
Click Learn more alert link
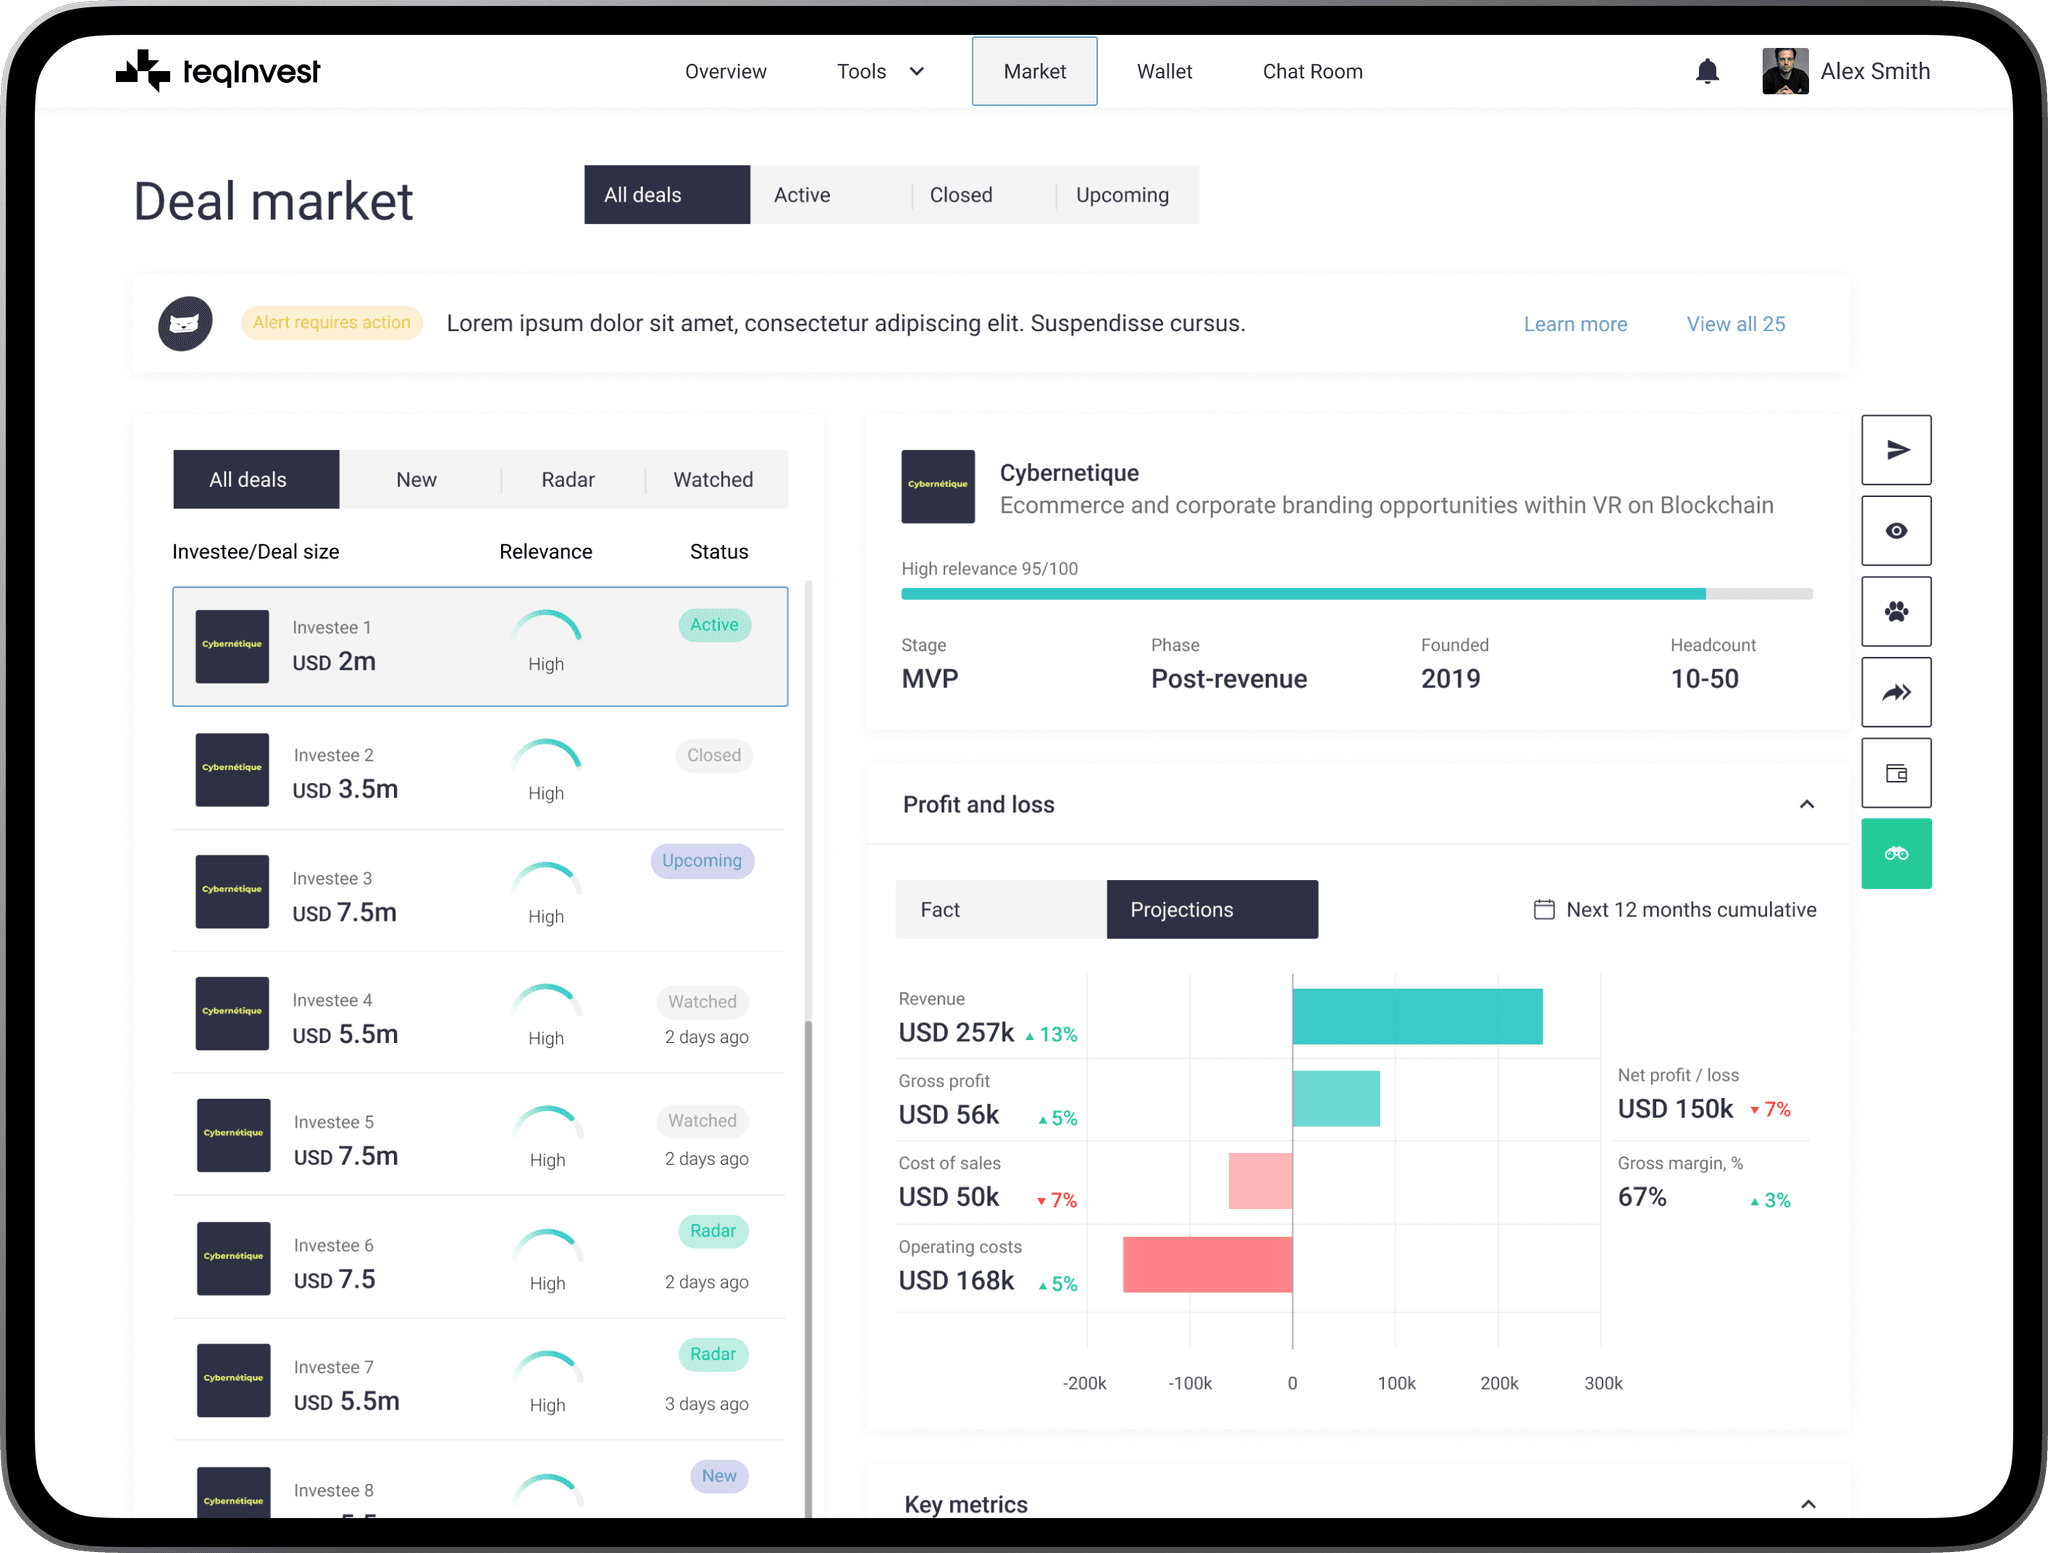pos(1575,323)
